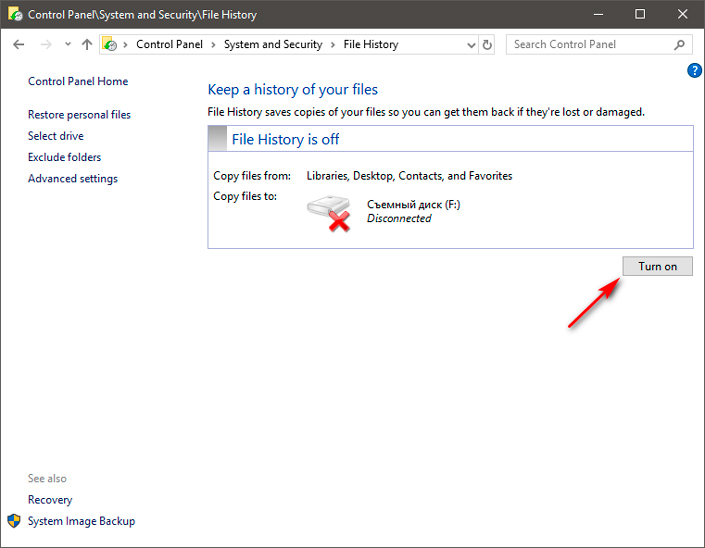Expand the chevron before Control Panel breadcrumb
Image resolution: width=705 pixels, height=548 pixels.
[125, 45]
